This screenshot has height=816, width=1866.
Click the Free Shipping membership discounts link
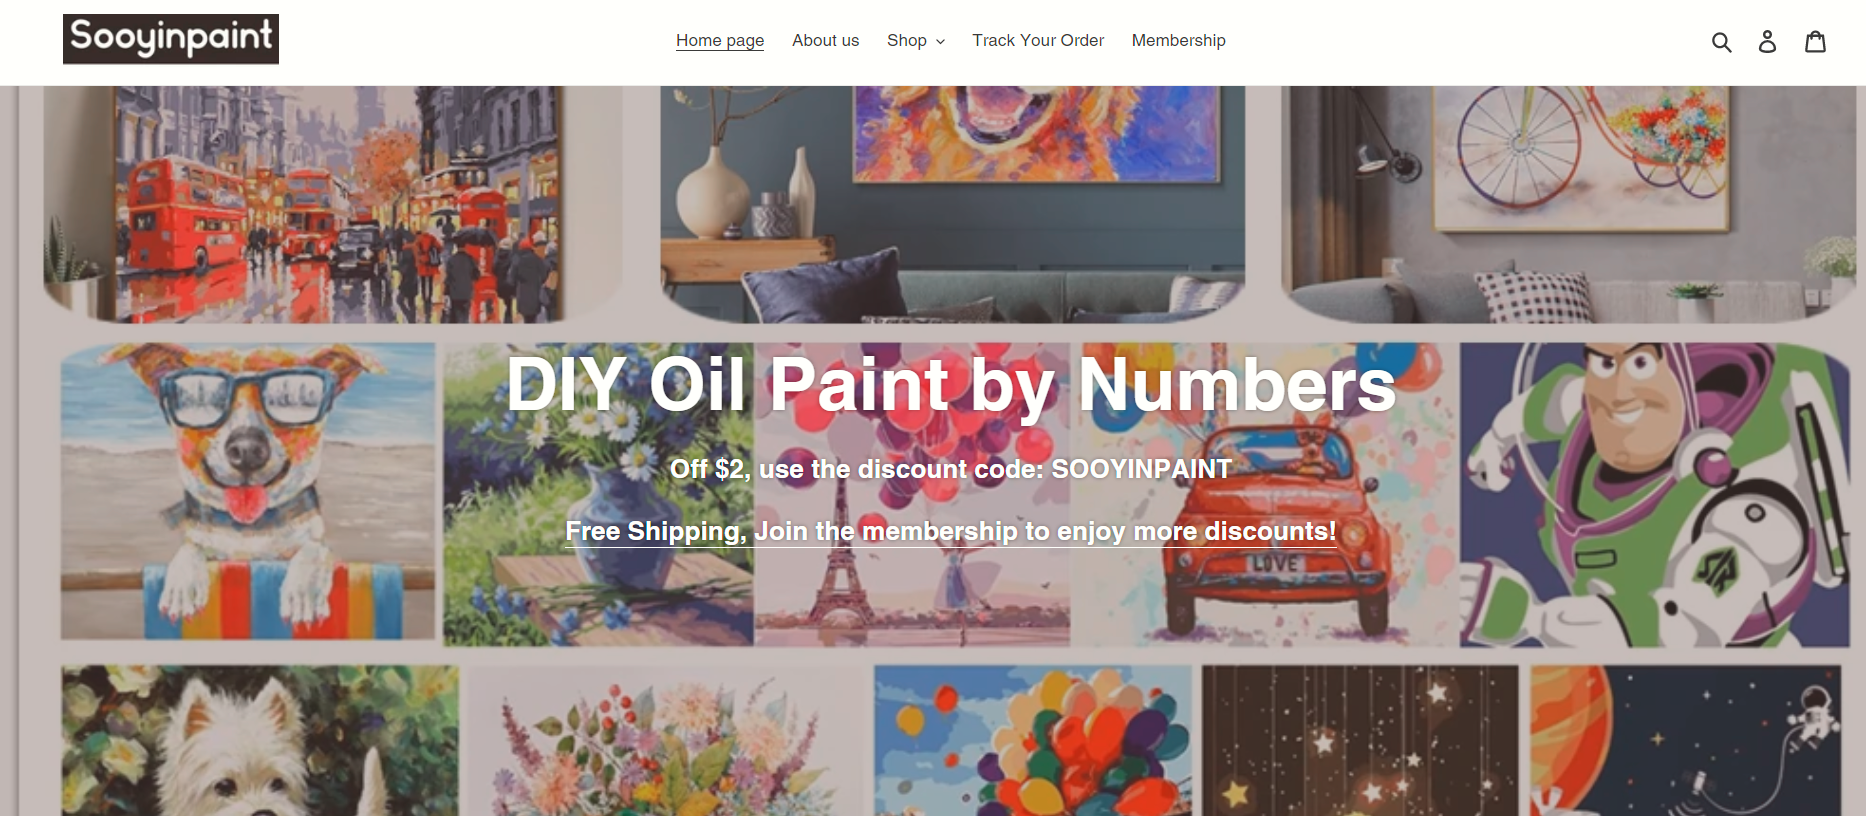click(x=951, y=531)
